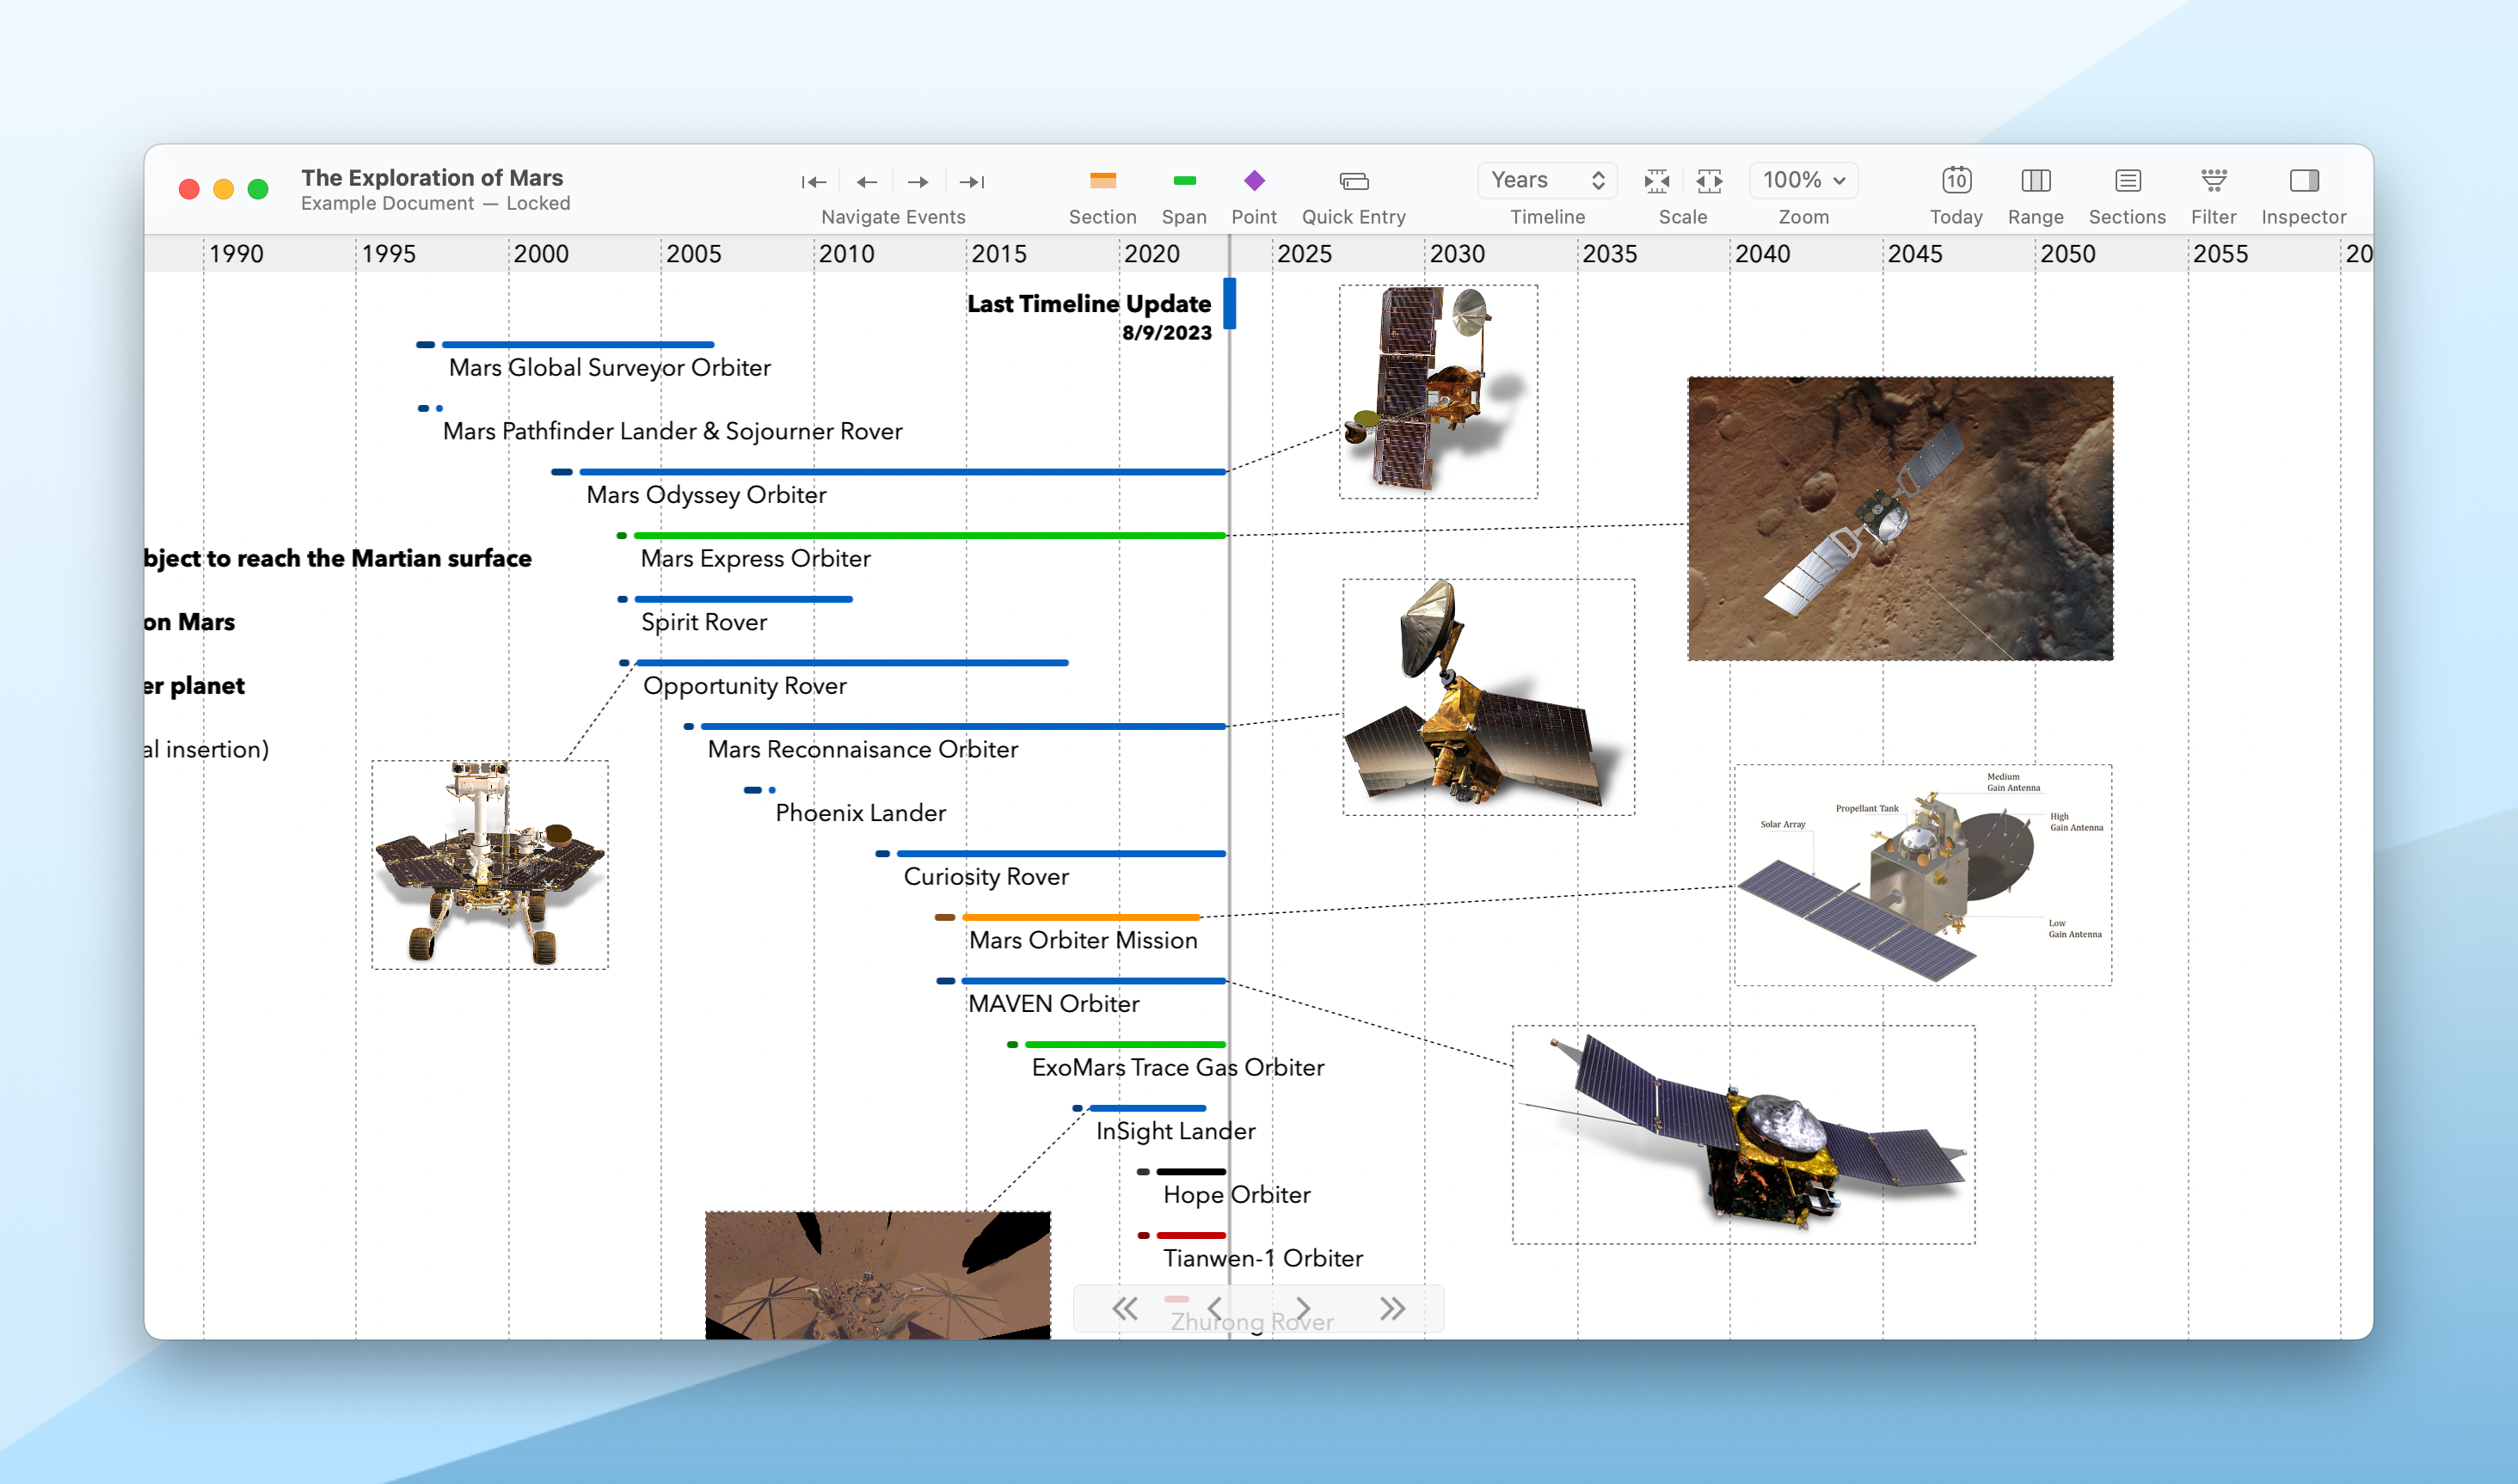Click the Opportunity Rover image thumbnail
The image size is (2518, 1484).
click(489, 862)
